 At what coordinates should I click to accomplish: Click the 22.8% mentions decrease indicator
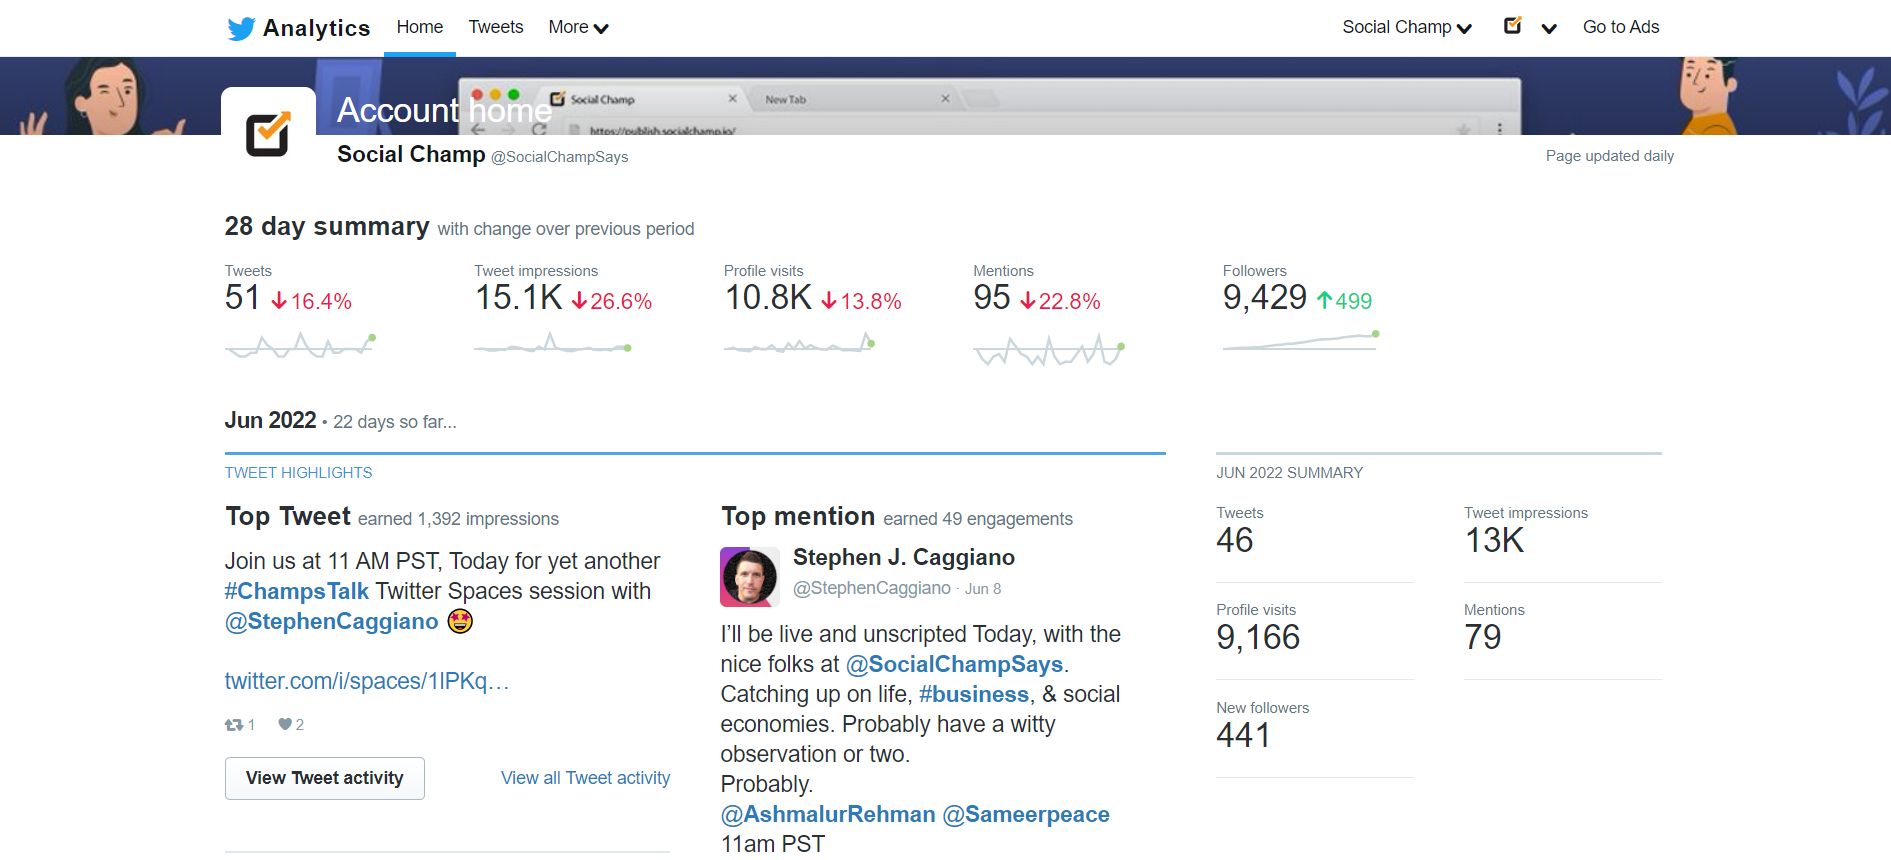click(1060, 301)
